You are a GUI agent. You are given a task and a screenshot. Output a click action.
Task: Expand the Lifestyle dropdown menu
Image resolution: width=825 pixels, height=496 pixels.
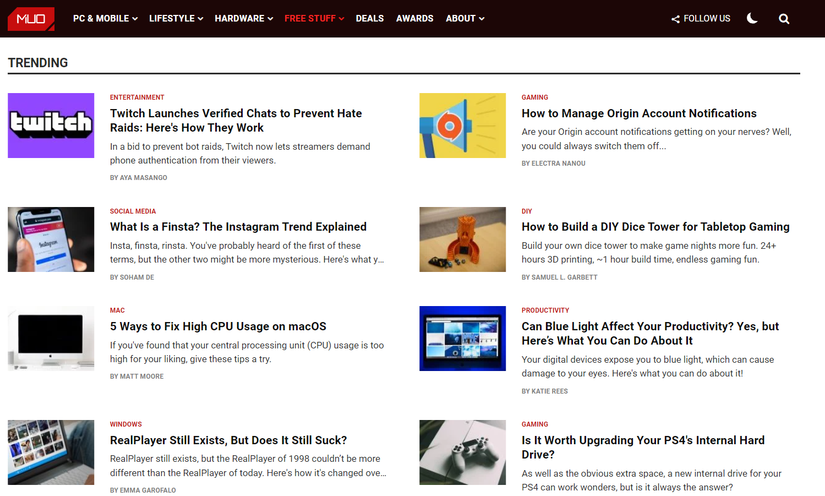(176, 18)
